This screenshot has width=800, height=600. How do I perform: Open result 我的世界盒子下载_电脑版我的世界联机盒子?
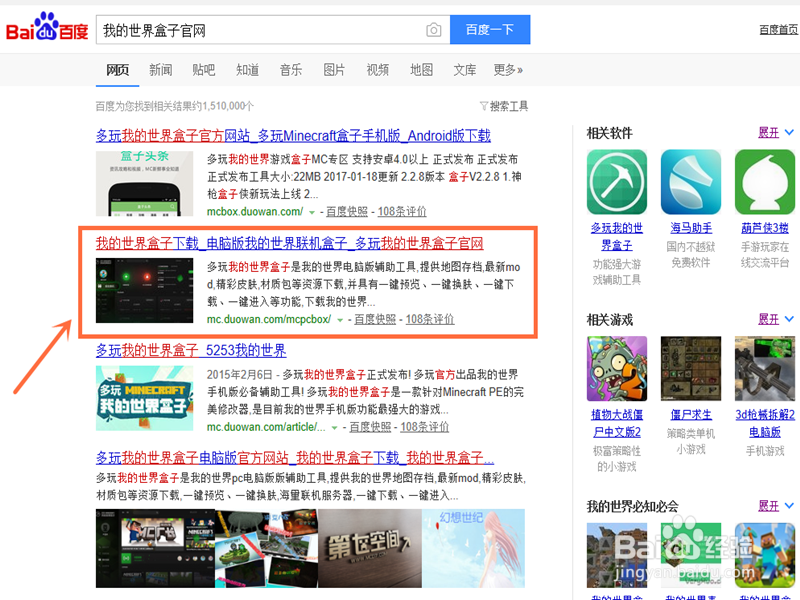290,243
